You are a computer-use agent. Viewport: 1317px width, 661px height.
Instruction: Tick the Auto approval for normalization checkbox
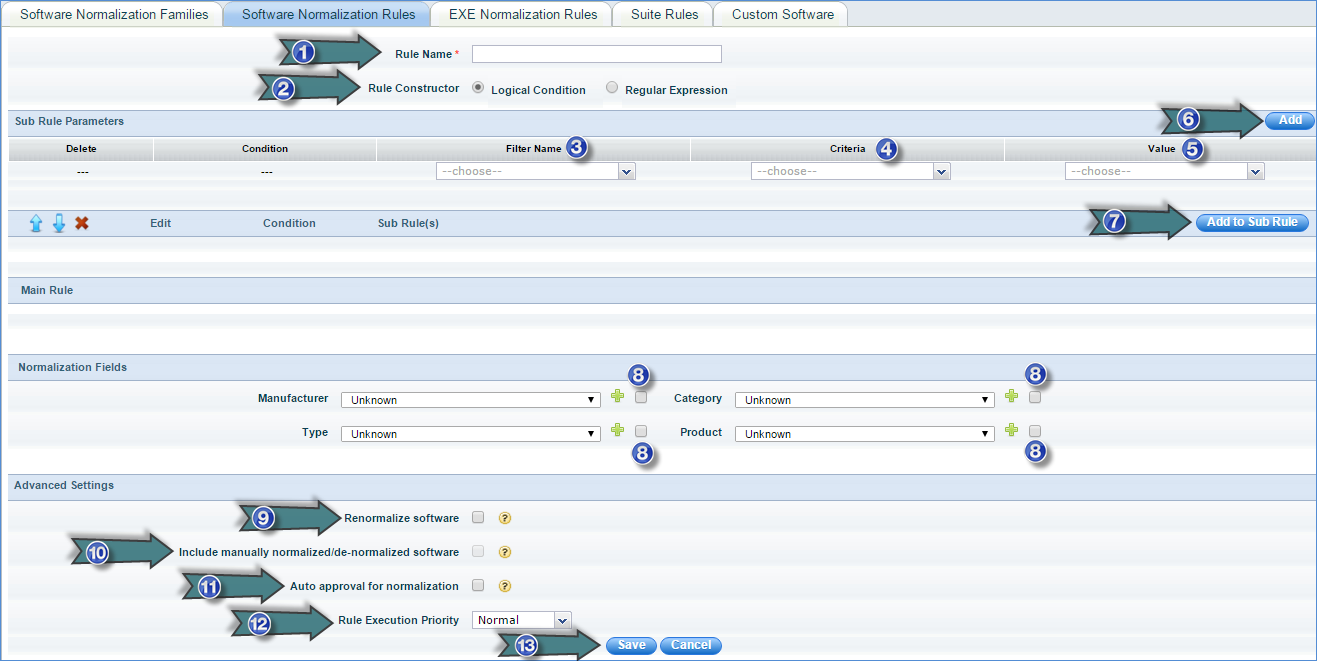[x=478, y=586]
